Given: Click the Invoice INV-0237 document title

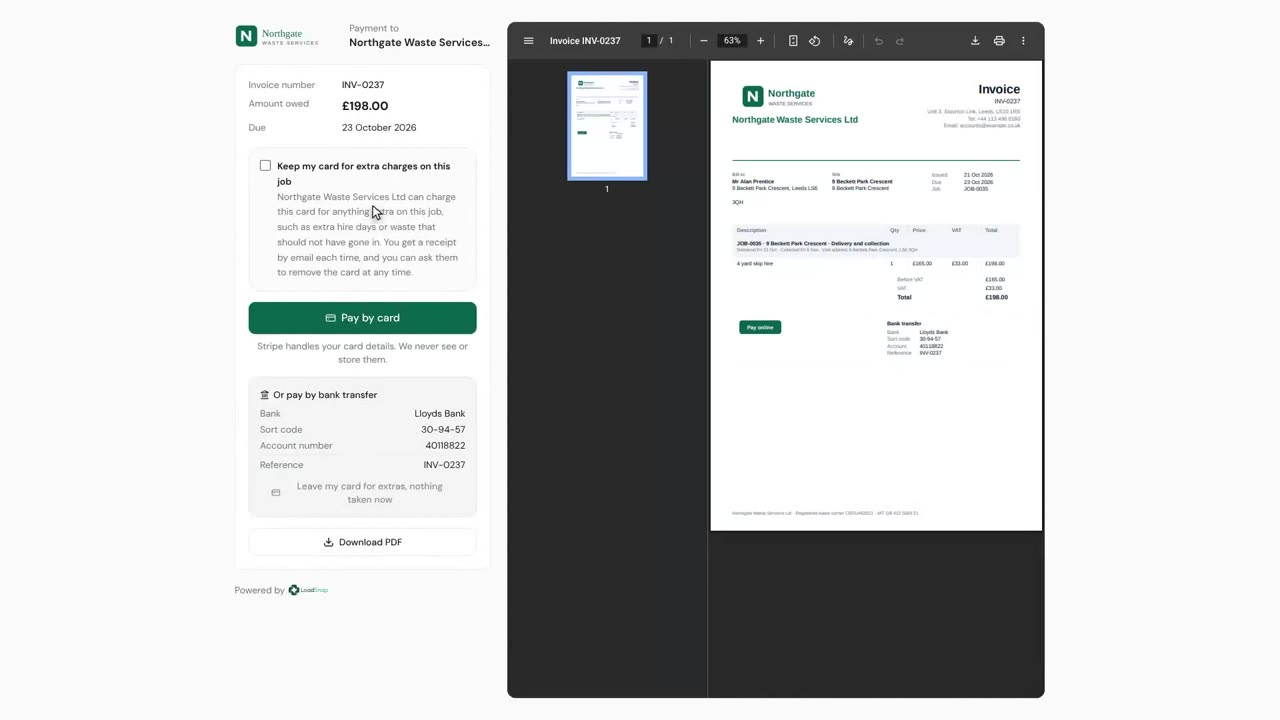Looking at the screenshot, I should coord(585,41).
